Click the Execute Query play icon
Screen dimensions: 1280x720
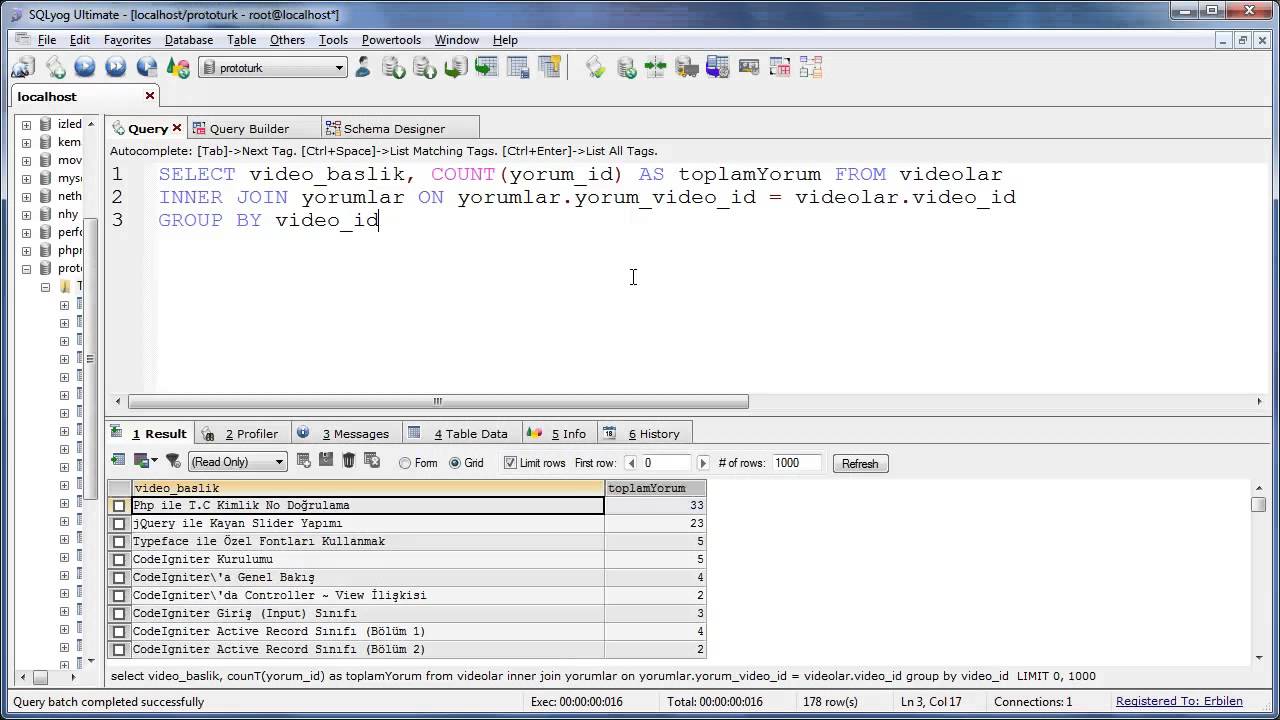[x=85, y=67]
